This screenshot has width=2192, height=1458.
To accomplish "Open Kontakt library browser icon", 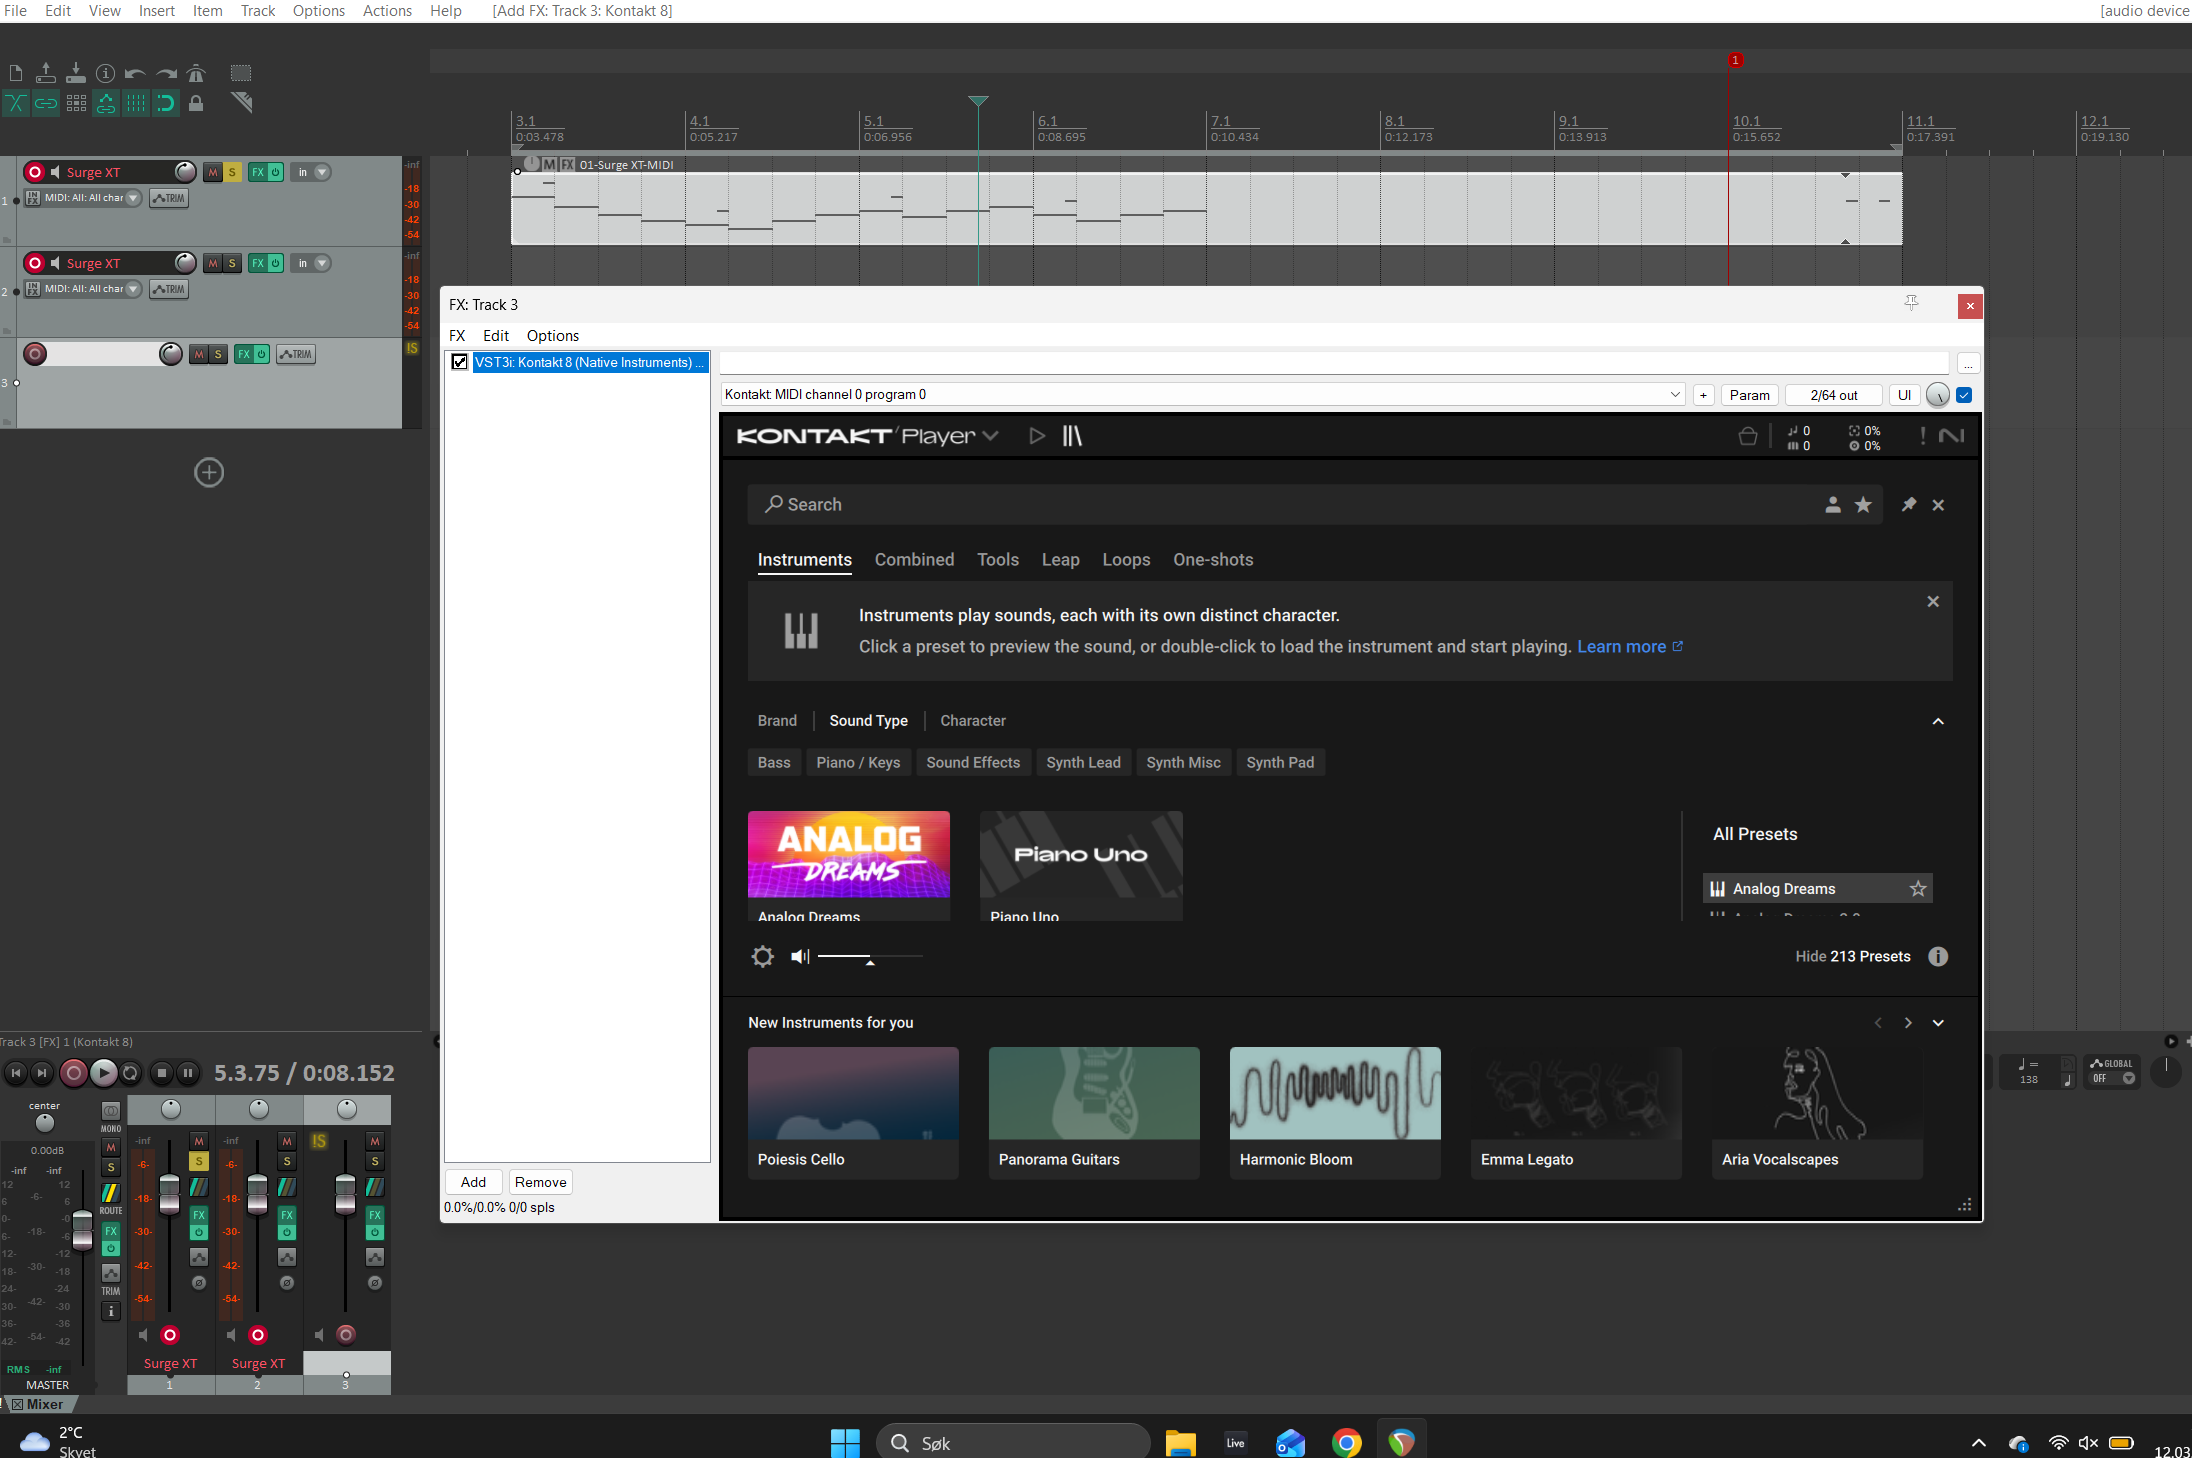I will coord(1072,436).
